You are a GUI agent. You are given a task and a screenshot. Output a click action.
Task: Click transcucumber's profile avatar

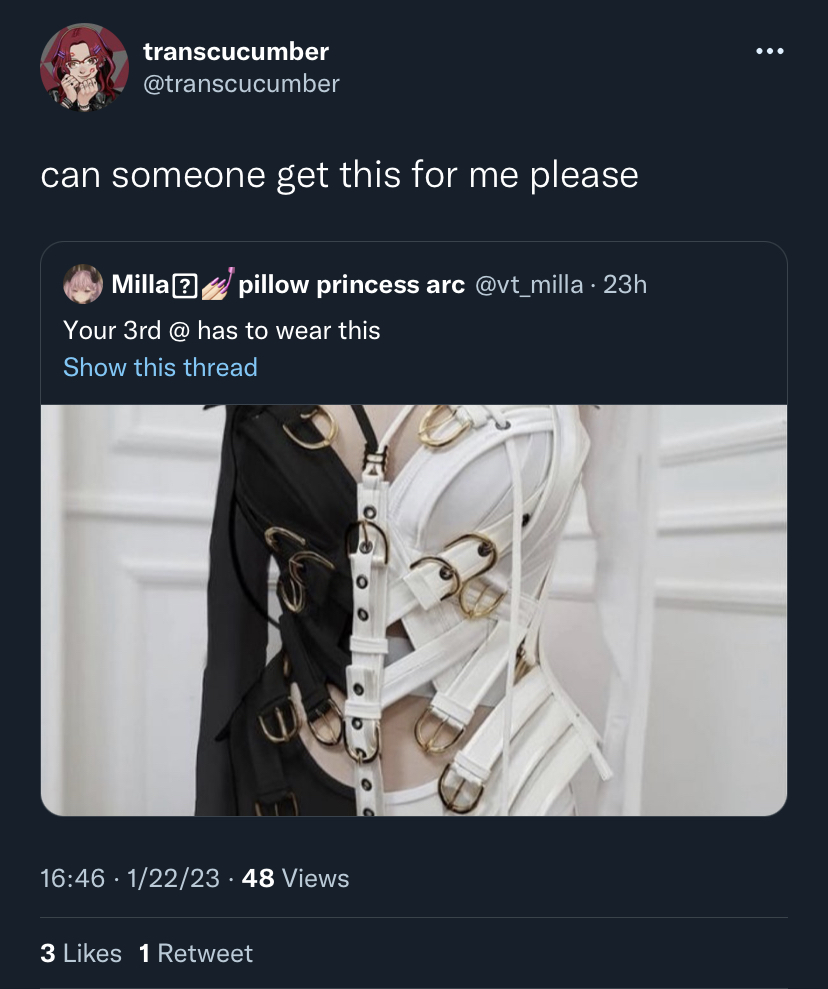[x=85, y=67]
